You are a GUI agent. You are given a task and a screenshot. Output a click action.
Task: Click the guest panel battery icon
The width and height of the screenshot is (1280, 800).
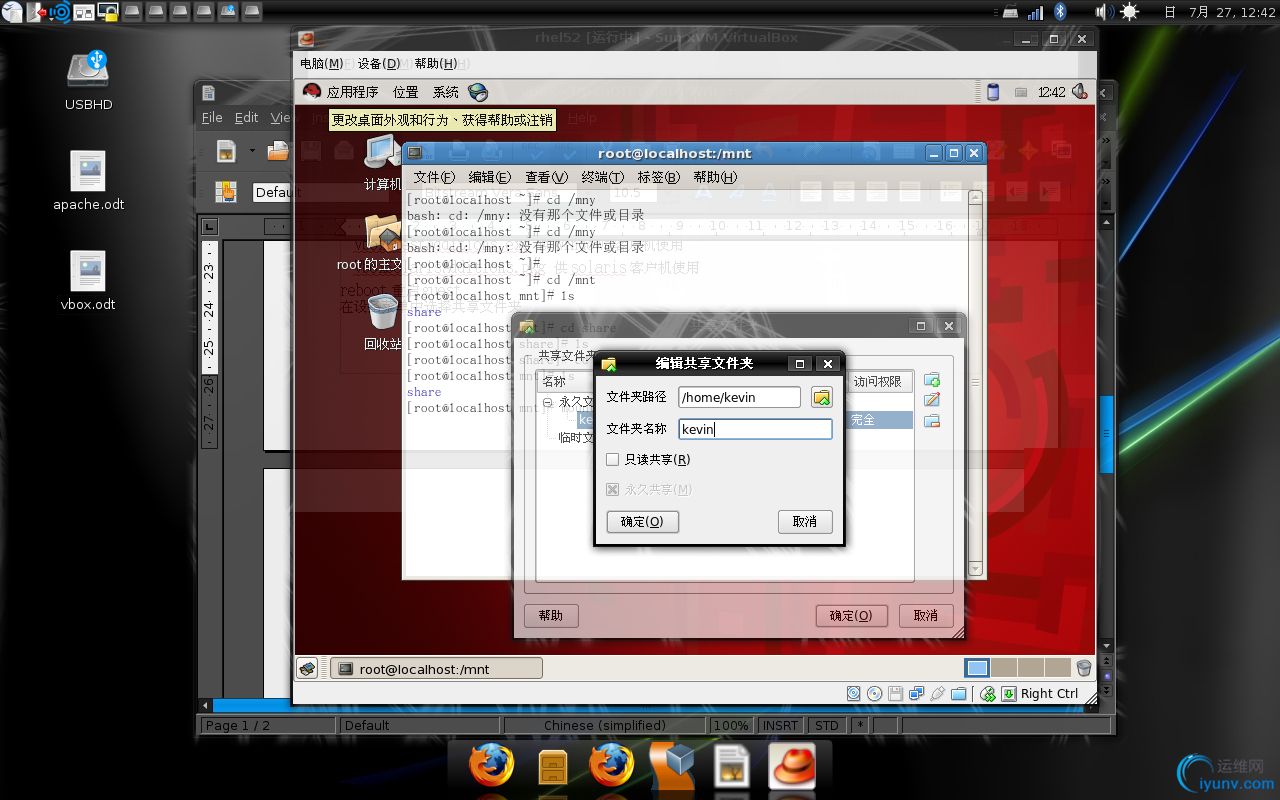pyautogui.click(x=993, y=92)
